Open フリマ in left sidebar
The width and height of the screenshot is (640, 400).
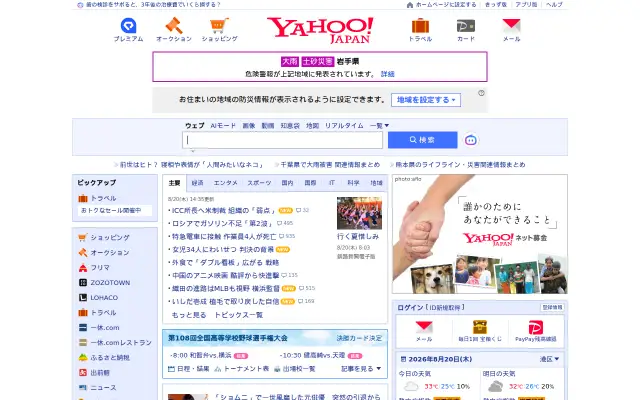[x=100, y=267]
